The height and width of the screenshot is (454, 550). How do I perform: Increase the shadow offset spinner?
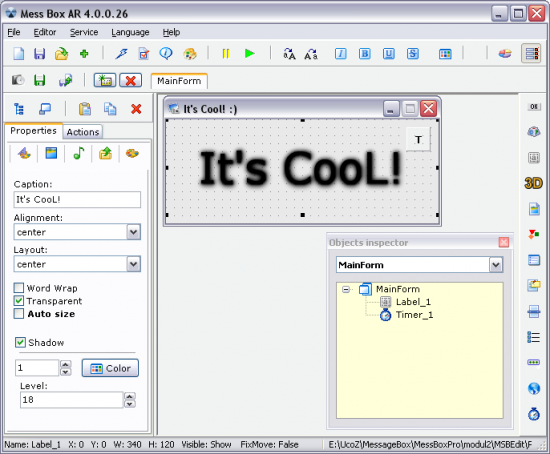coord(66,364)
